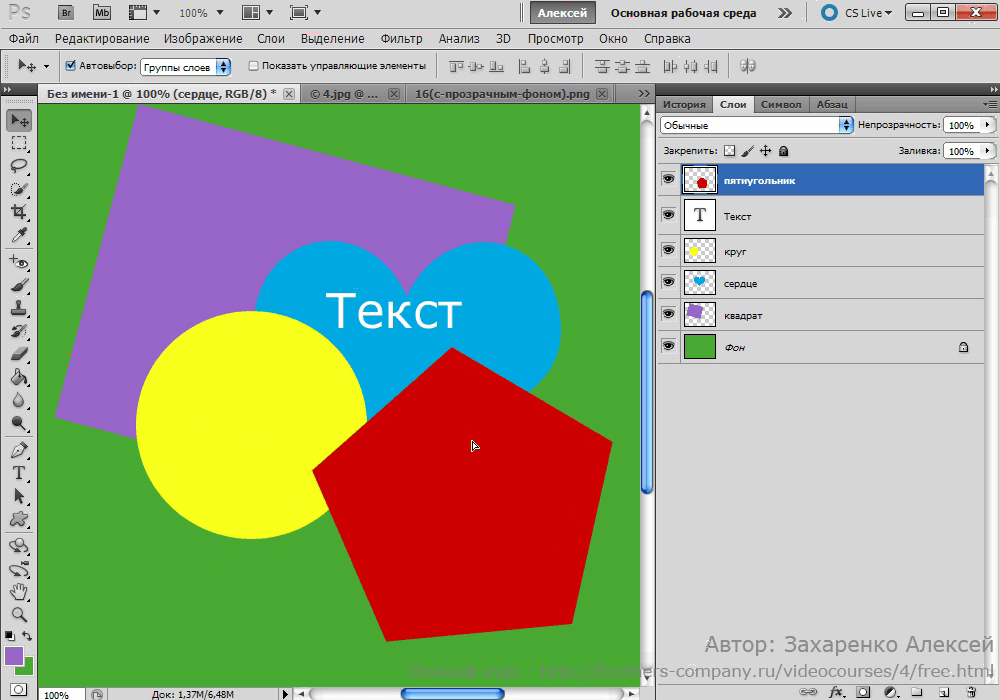Swap foreground and background colors

[x=27, y=636]
